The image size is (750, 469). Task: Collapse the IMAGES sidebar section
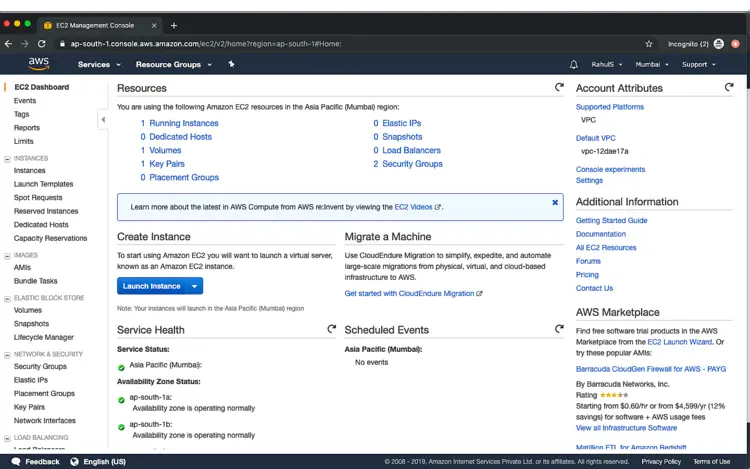pos(7,256)
